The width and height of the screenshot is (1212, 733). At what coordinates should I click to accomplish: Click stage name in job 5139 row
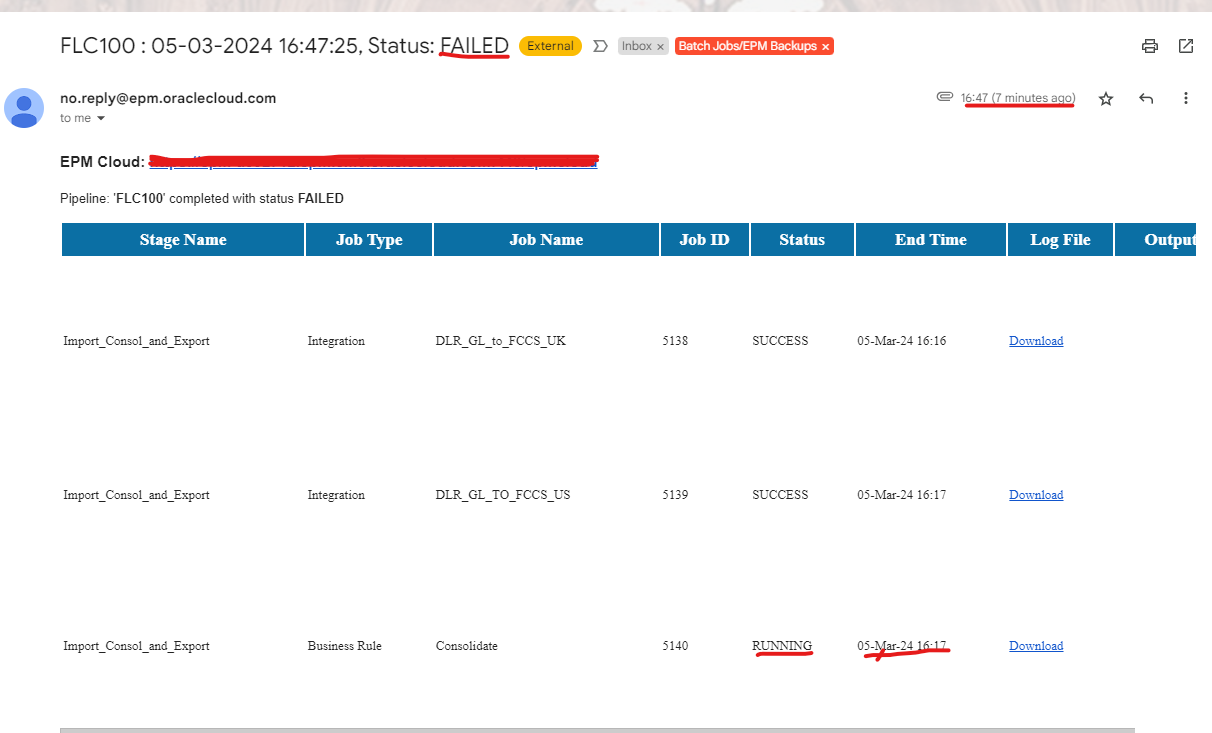point(136,495)
